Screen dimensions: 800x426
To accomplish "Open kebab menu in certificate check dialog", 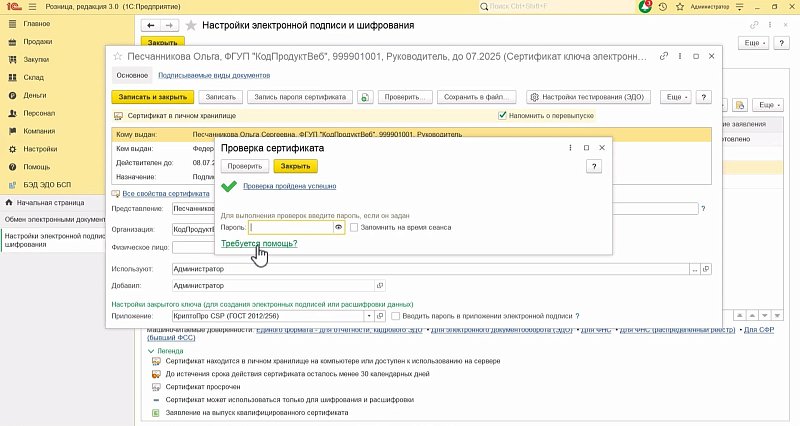I will (570, 147).
